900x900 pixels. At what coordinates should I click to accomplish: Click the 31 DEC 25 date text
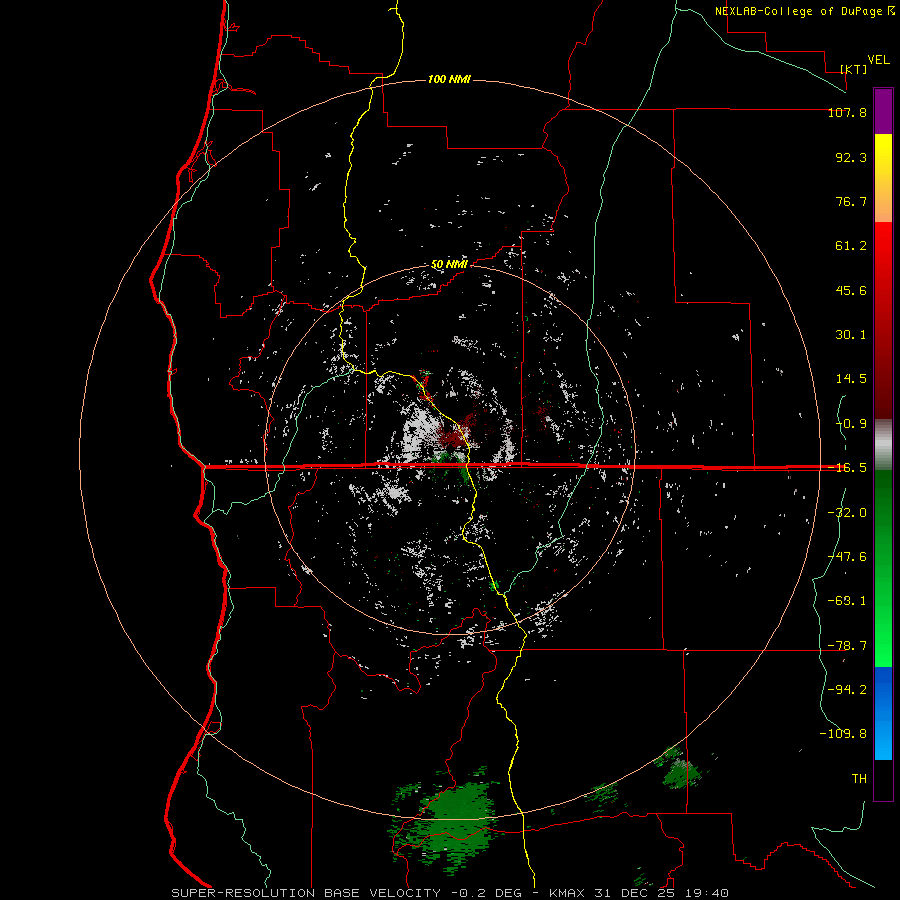[634, 893]
